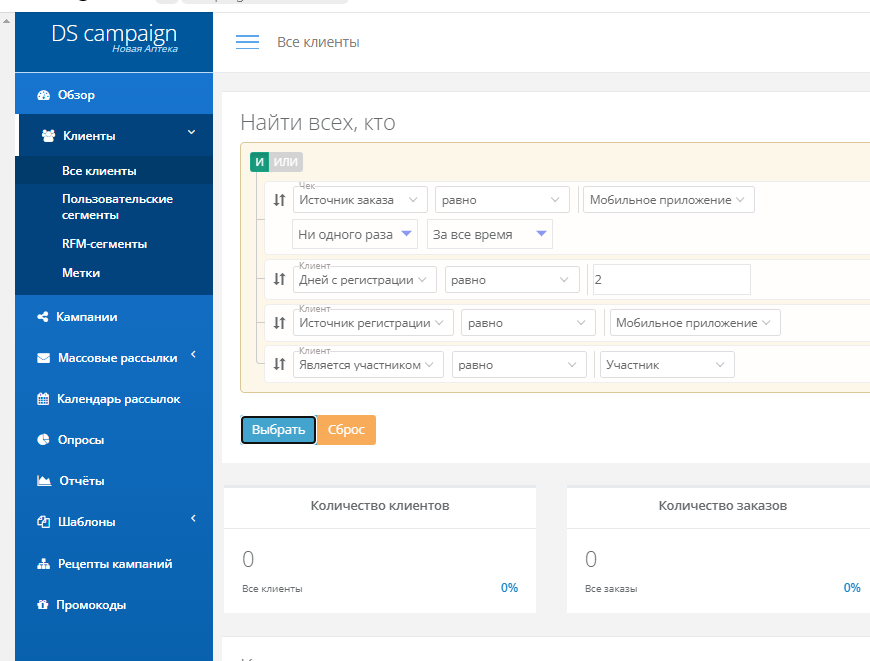Image resolution: width=870 pixels, height=661 pixels.
Task: Click the hamburger menu icon
Action: click(x=247, y=42)
